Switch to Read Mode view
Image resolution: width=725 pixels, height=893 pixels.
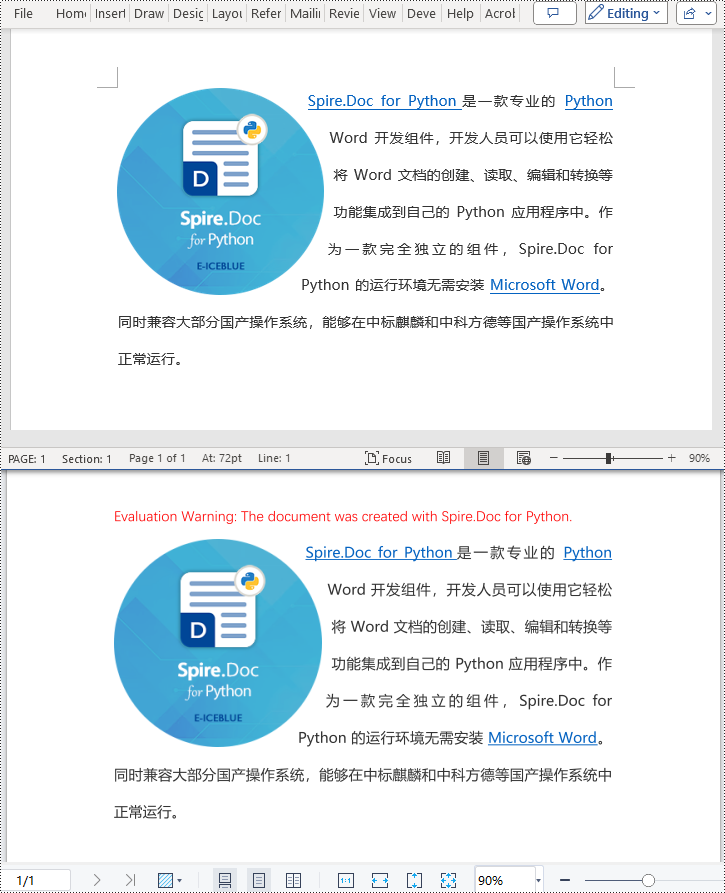tap(444, 458)
